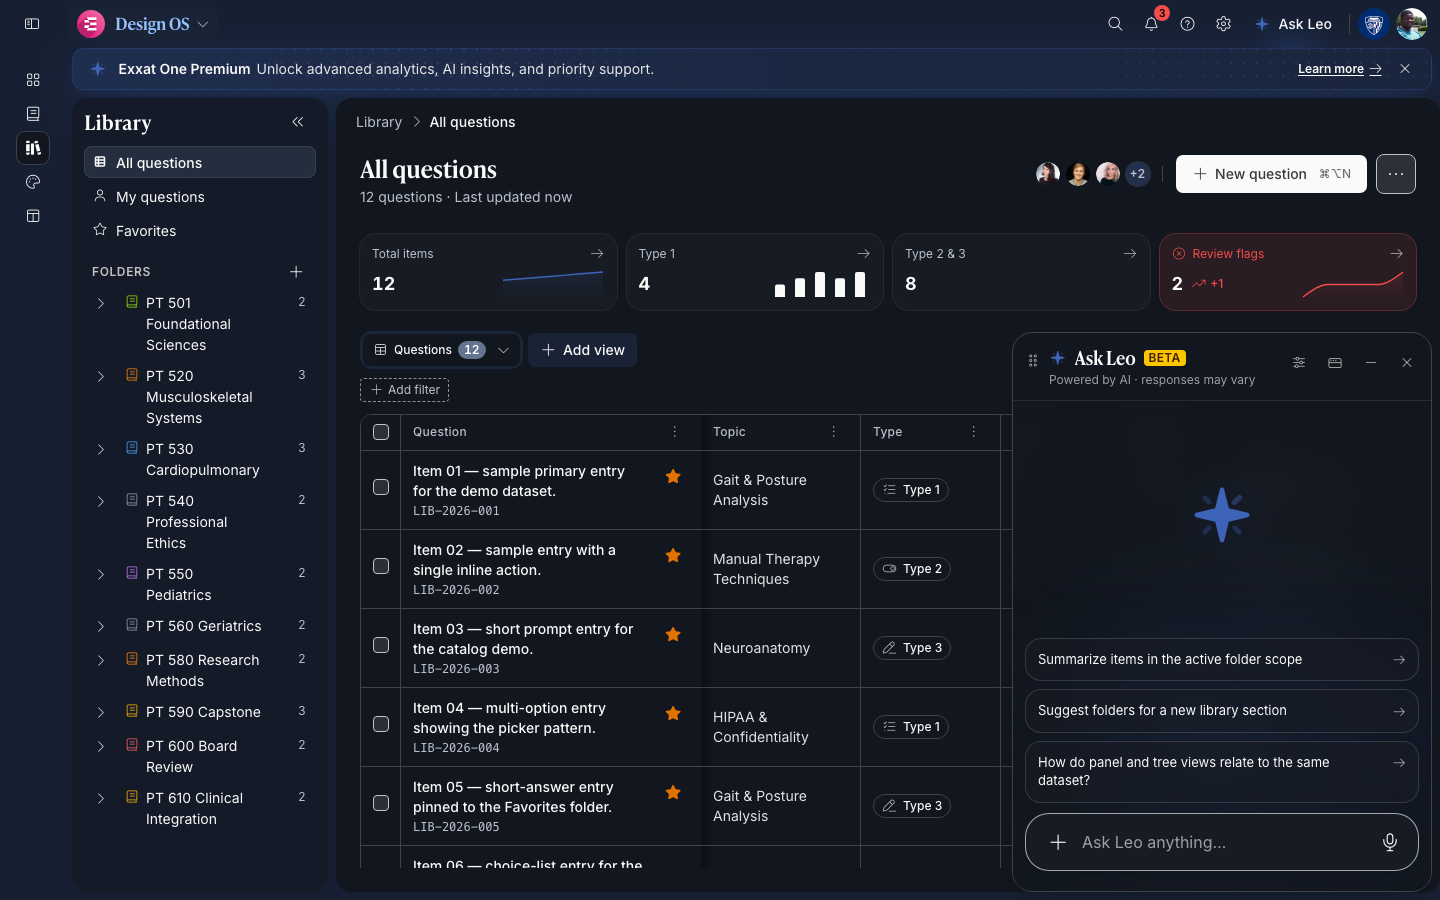Open the Review flags card
Viewport: 1440px width, 900px height.
(1288, 272)
